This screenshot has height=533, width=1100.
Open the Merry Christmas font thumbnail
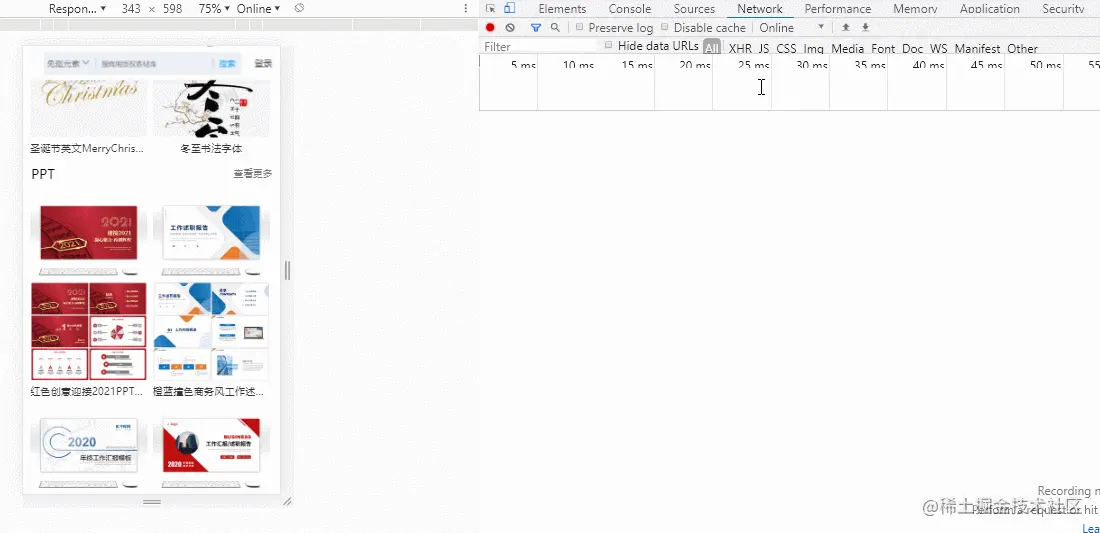(x=88, y=109)
